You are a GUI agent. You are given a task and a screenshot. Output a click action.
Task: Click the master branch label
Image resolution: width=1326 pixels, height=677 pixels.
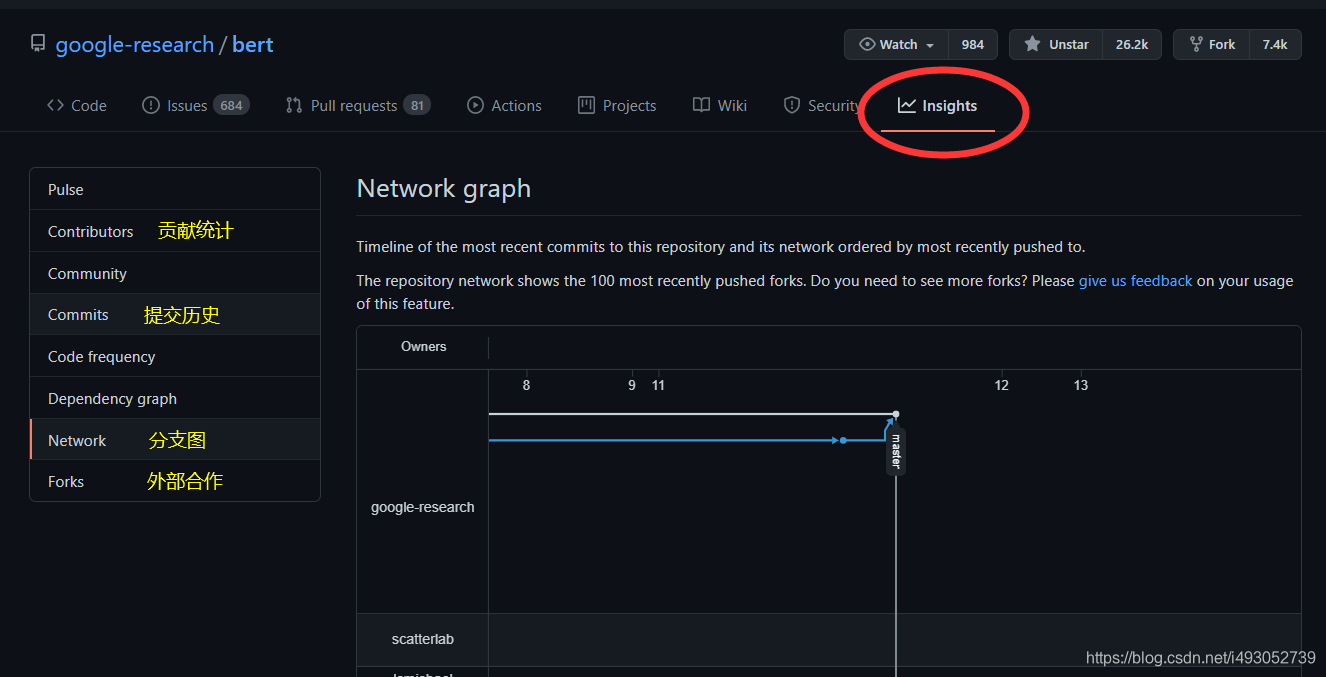[x=896, y=450]
